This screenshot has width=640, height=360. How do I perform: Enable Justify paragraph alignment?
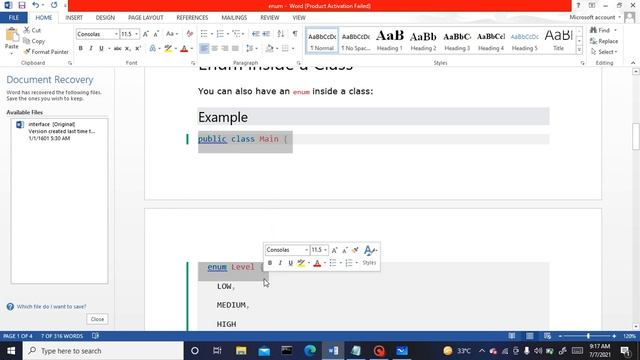pyautogui.click(x=235, y=49)
